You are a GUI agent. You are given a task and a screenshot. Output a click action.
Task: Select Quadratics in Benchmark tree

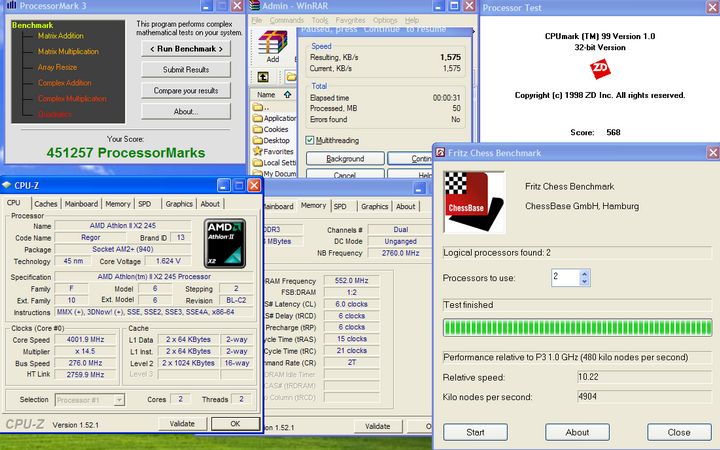[55, 114]
